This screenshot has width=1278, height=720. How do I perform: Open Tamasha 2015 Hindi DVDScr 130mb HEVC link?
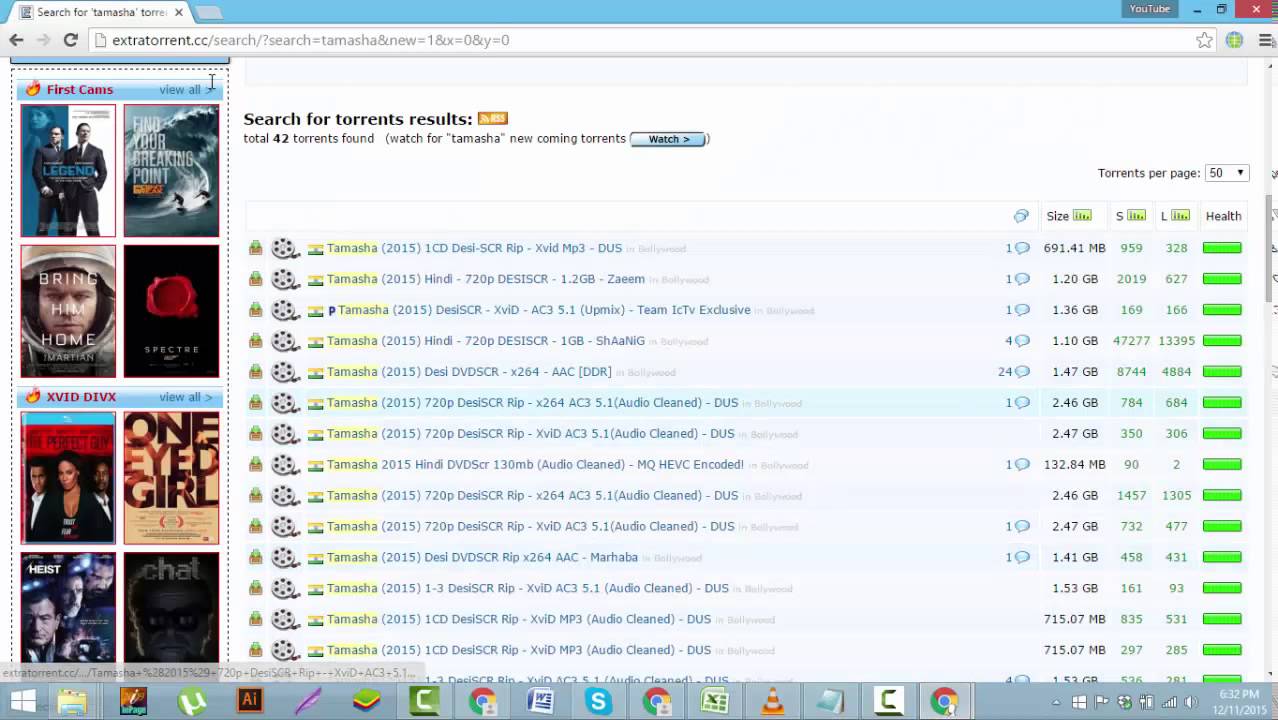point(535,465)
